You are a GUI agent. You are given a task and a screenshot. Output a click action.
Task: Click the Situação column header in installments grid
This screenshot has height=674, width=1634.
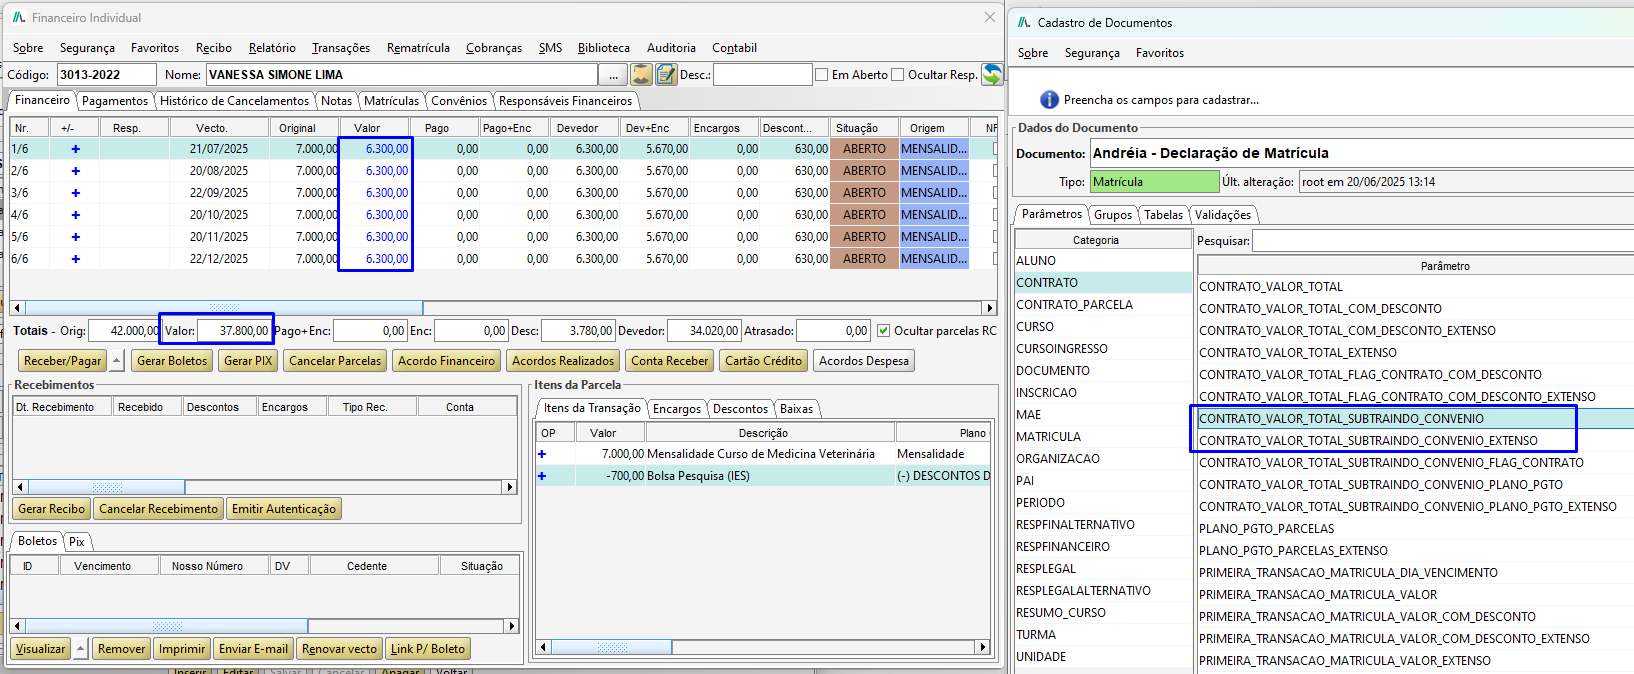point(864,128)
